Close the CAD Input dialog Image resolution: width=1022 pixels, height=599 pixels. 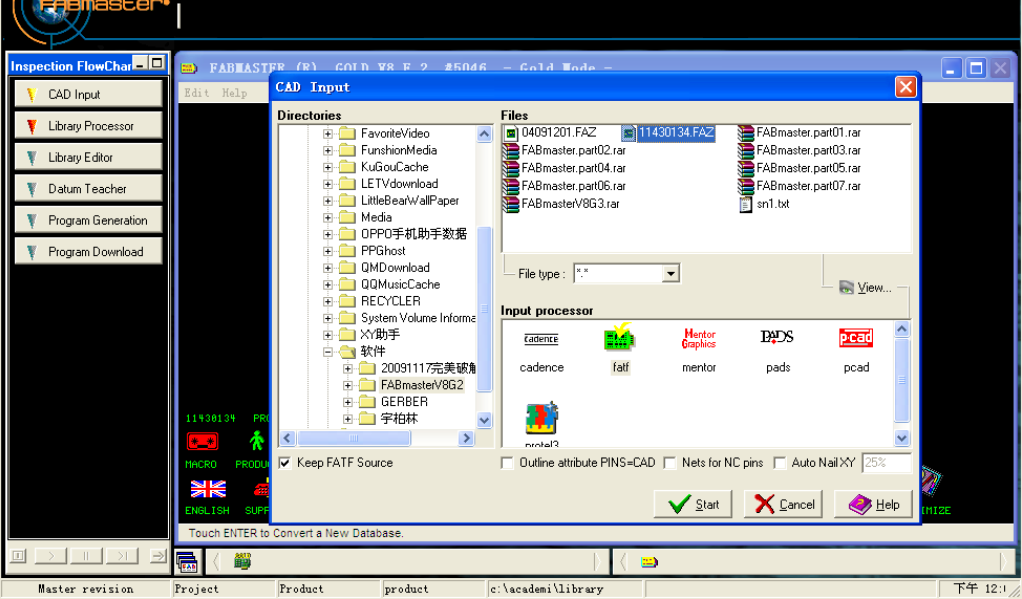point(905,87)
